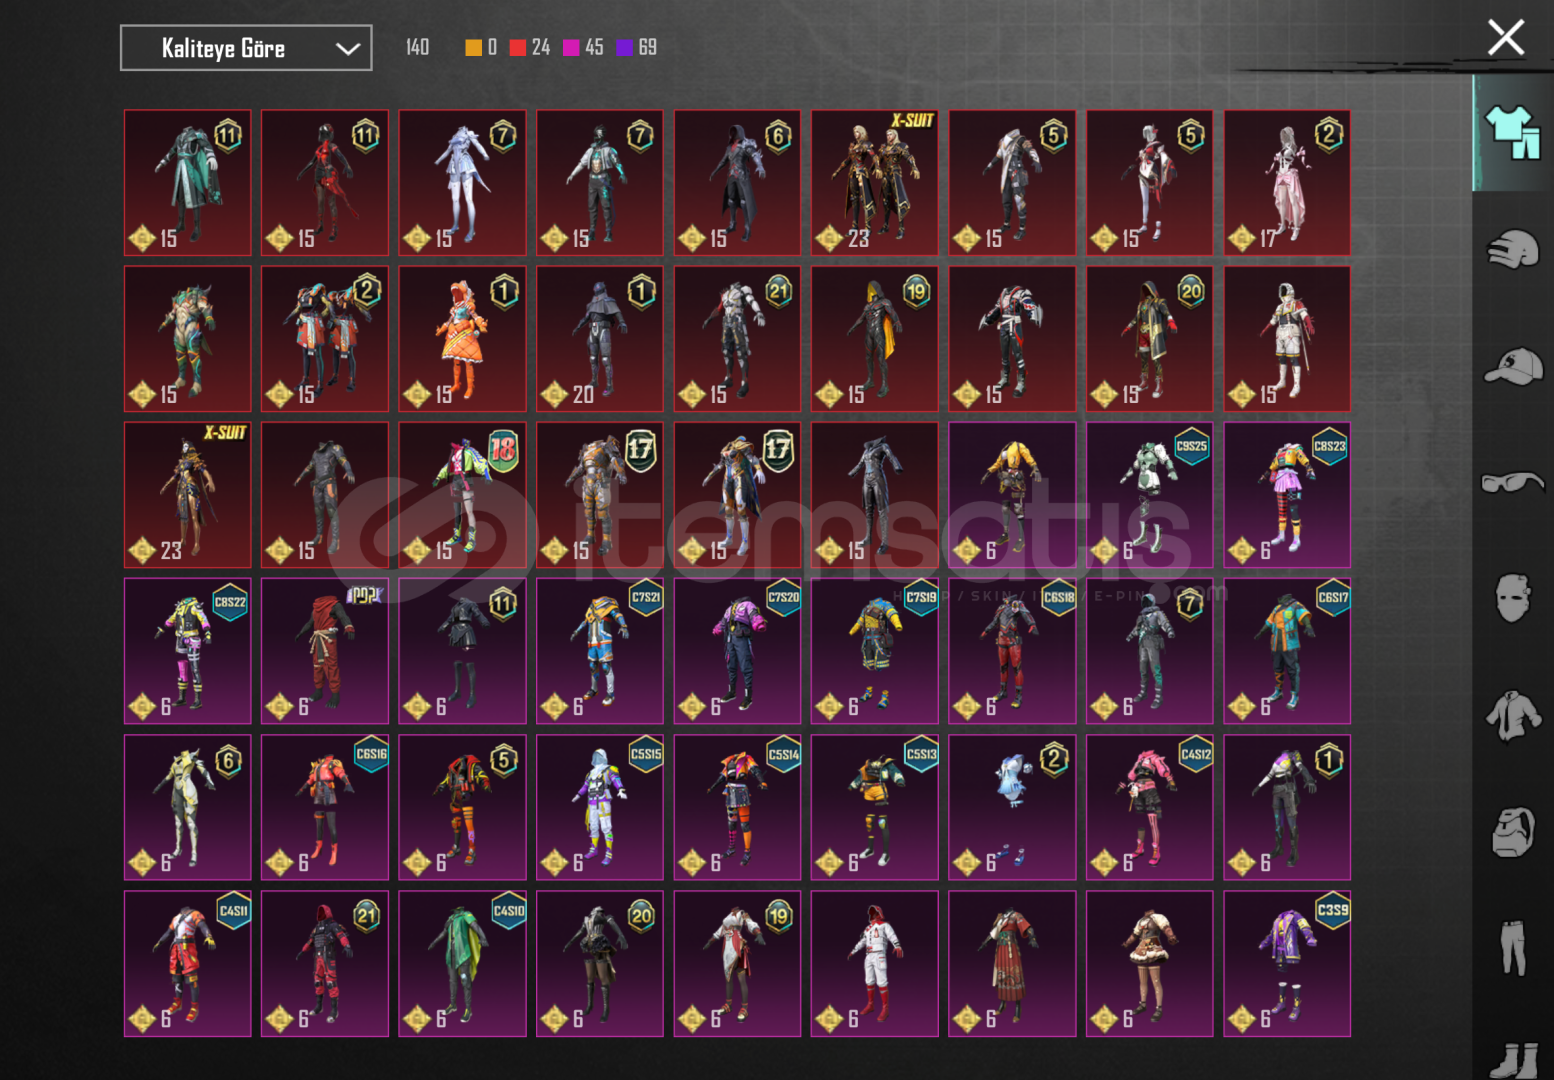The height and width of the screenshot is (1080, 1554).
Task: Click the total item count 140
Action: [418, 47]
